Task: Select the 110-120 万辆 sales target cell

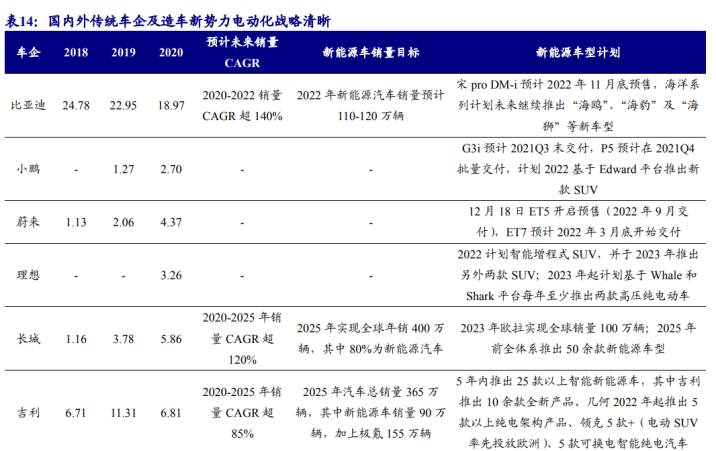Action: pos(371,105)
